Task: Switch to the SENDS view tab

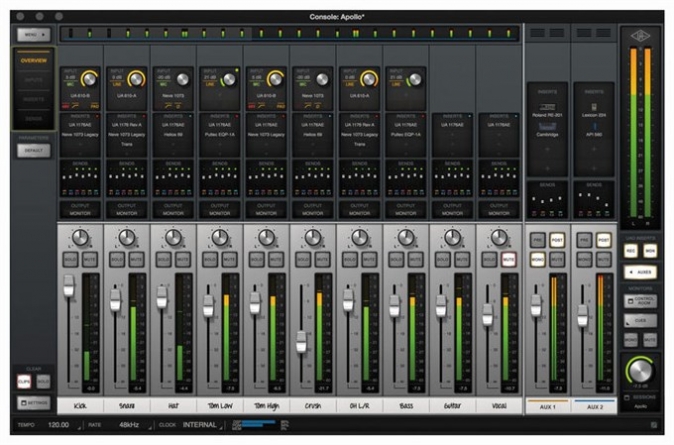Action: pyautogui.click(x=34, y=119)
